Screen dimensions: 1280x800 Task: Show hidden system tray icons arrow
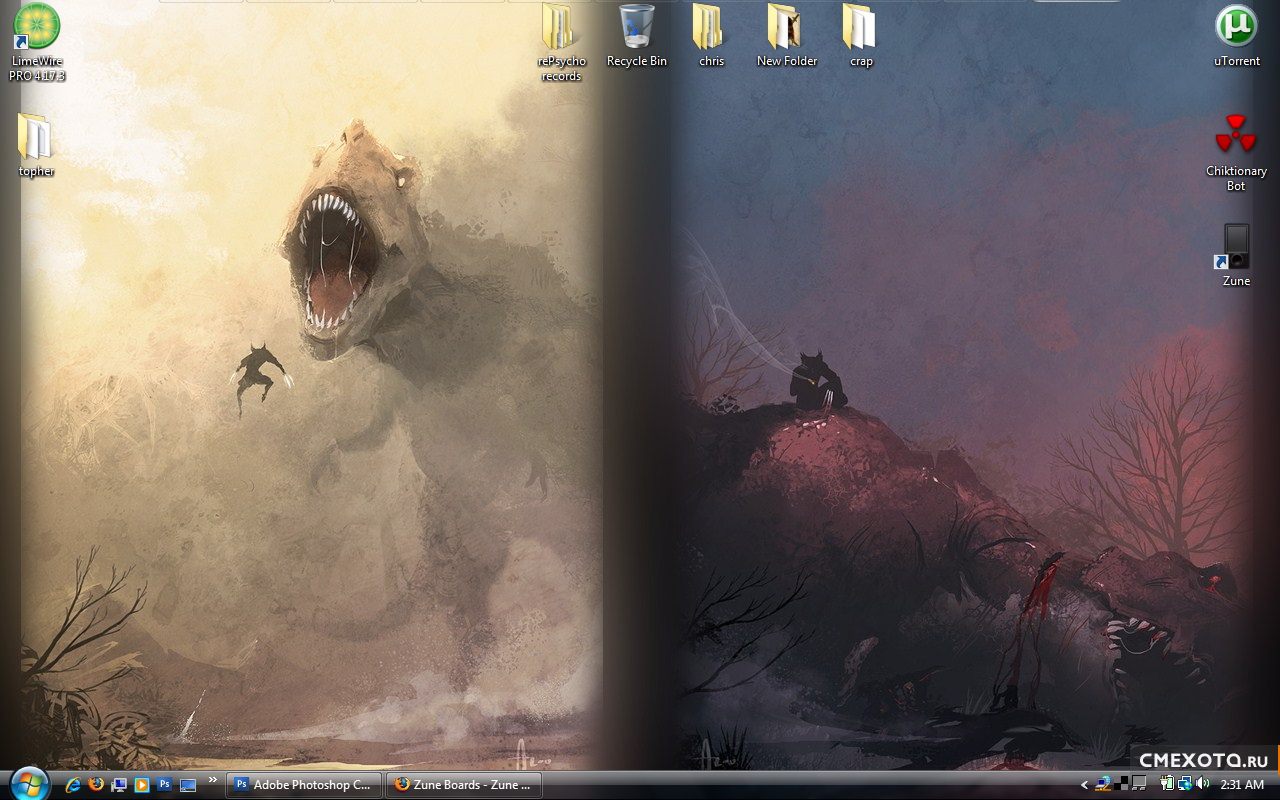[1085, 785]
